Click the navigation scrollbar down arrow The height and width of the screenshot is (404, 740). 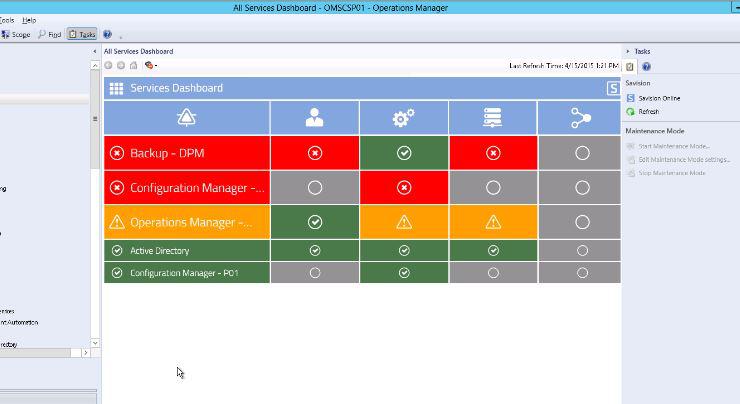tap(95, 343)
